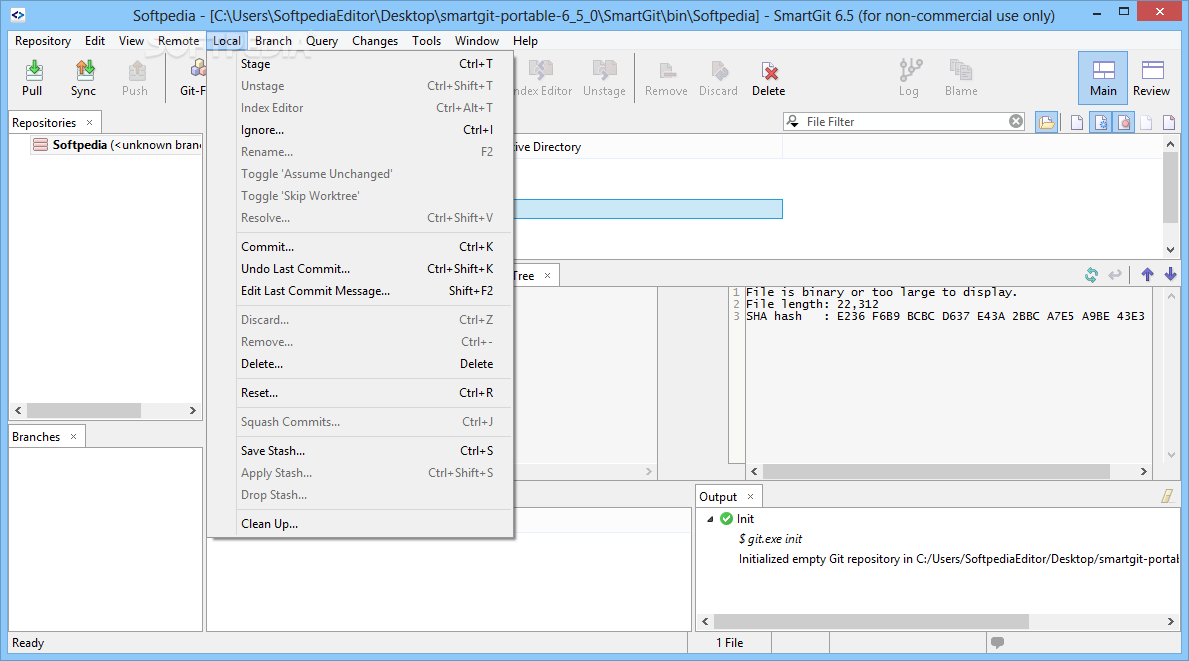Screen dimensions: 1189x661
Task: Jump to the next change with down arrow
Action: (1170, 274)
